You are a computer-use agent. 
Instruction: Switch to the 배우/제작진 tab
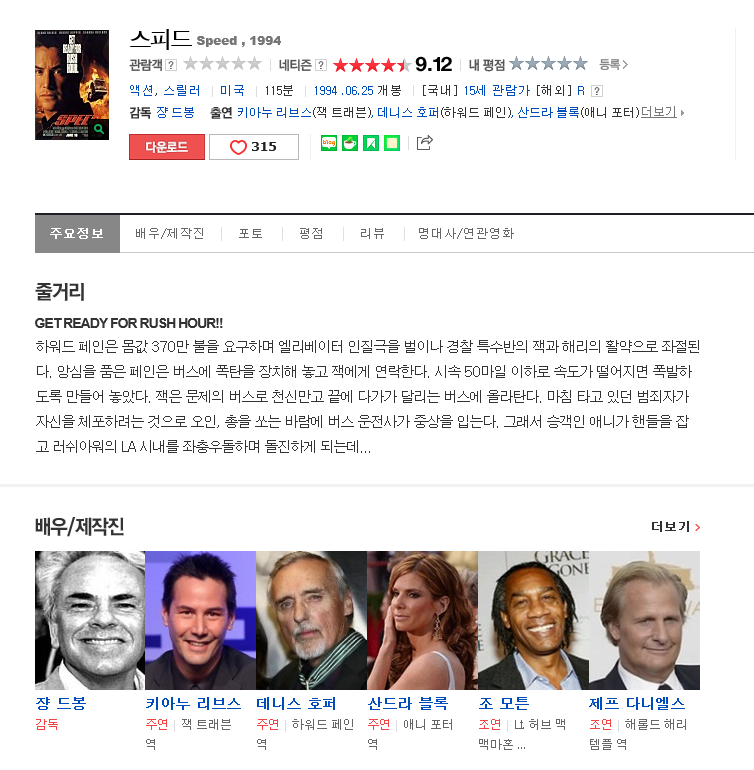(x=169, y=233)
